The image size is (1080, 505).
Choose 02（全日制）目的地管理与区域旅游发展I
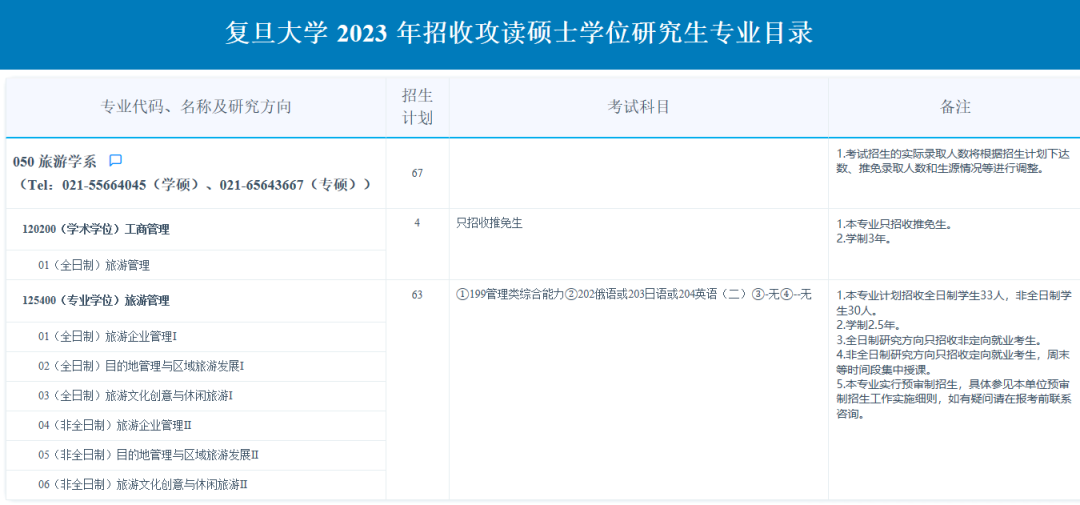[141, 366]
